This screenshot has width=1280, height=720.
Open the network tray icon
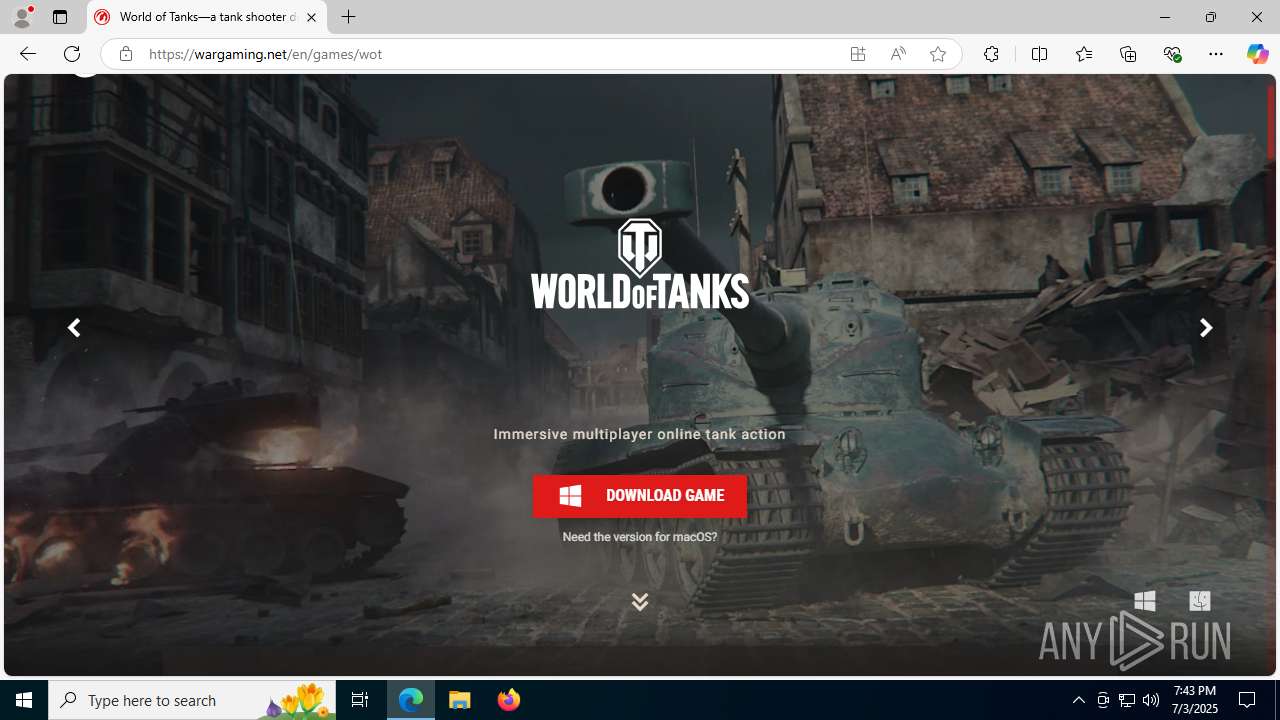coord(1127,700)
